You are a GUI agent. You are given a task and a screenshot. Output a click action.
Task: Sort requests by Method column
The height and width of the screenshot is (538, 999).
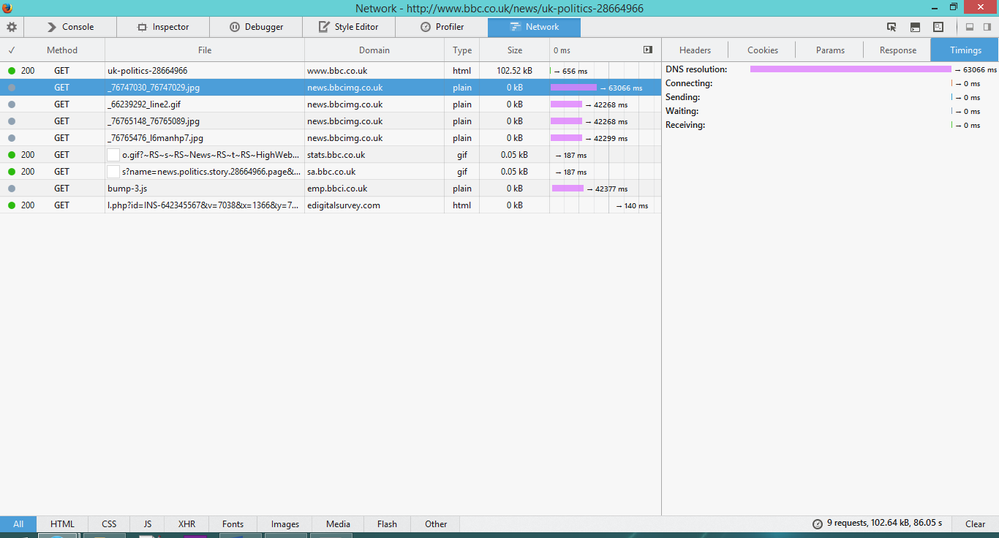(x=62, y=50)
